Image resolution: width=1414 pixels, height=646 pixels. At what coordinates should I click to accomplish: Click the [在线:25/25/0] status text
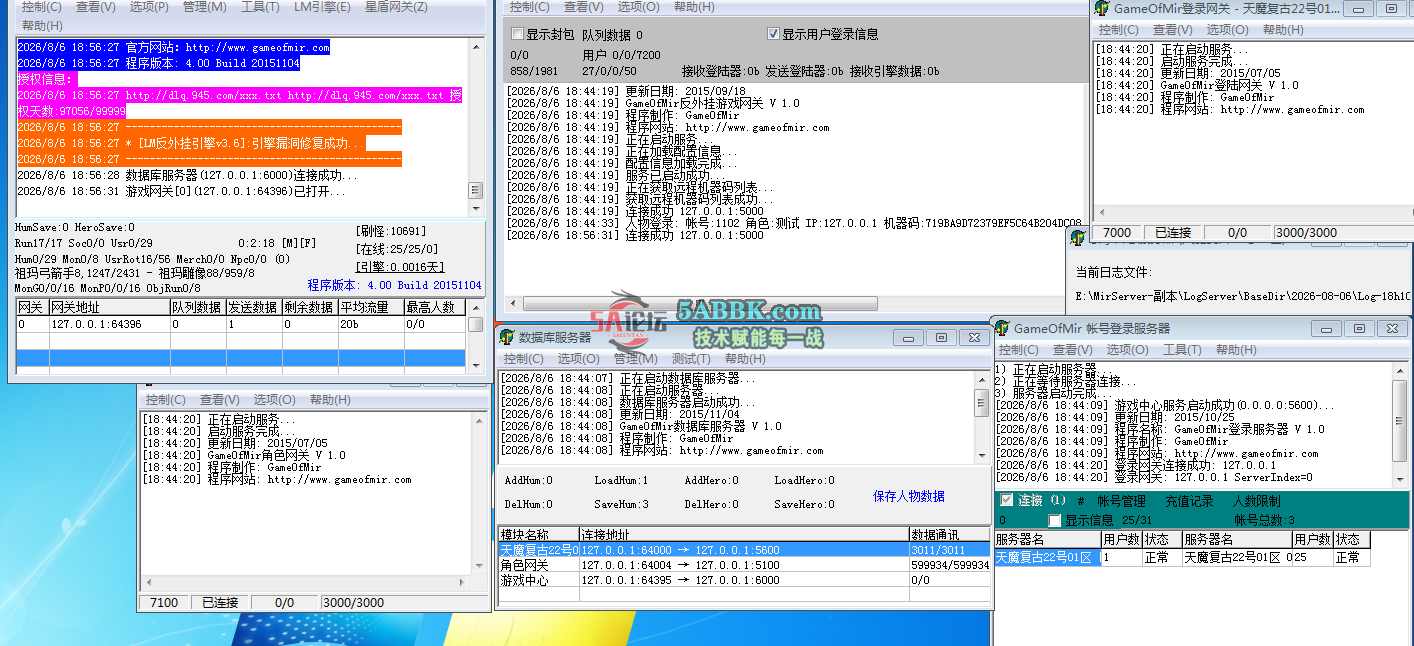(x=396, y=249)
